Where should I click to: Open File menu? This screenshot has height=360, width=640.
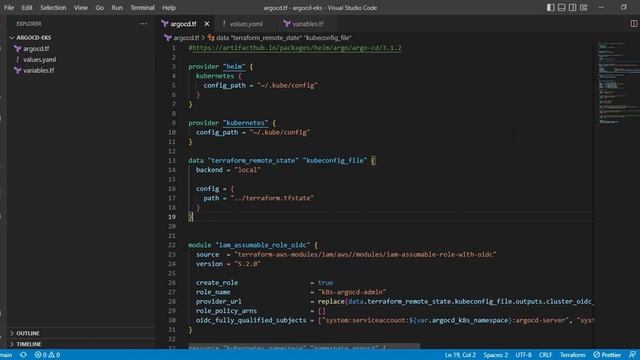tap(9, 7)
